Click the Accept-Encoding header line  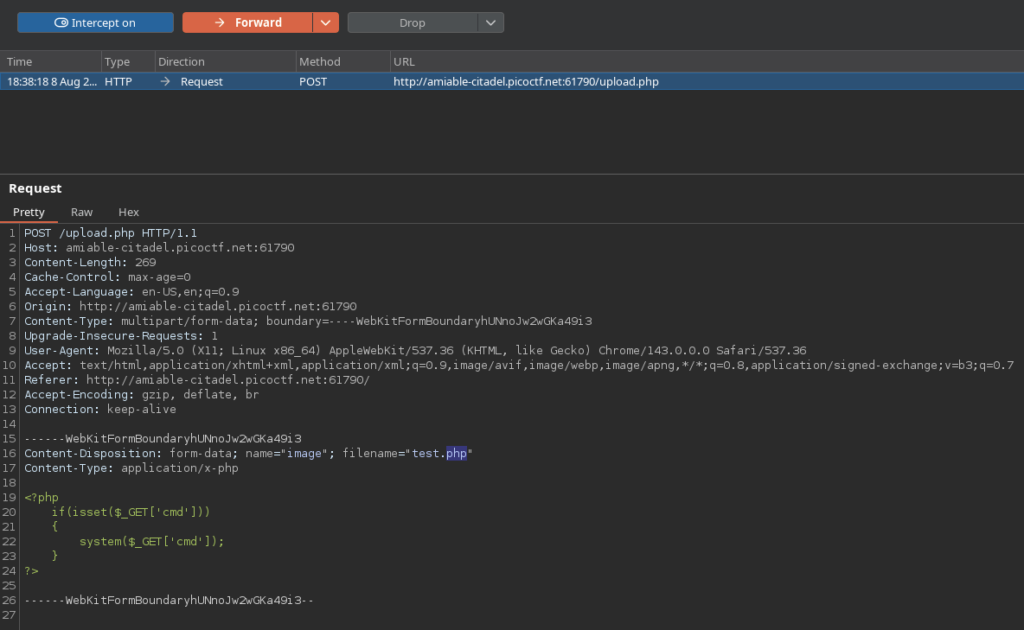[142, 394]
